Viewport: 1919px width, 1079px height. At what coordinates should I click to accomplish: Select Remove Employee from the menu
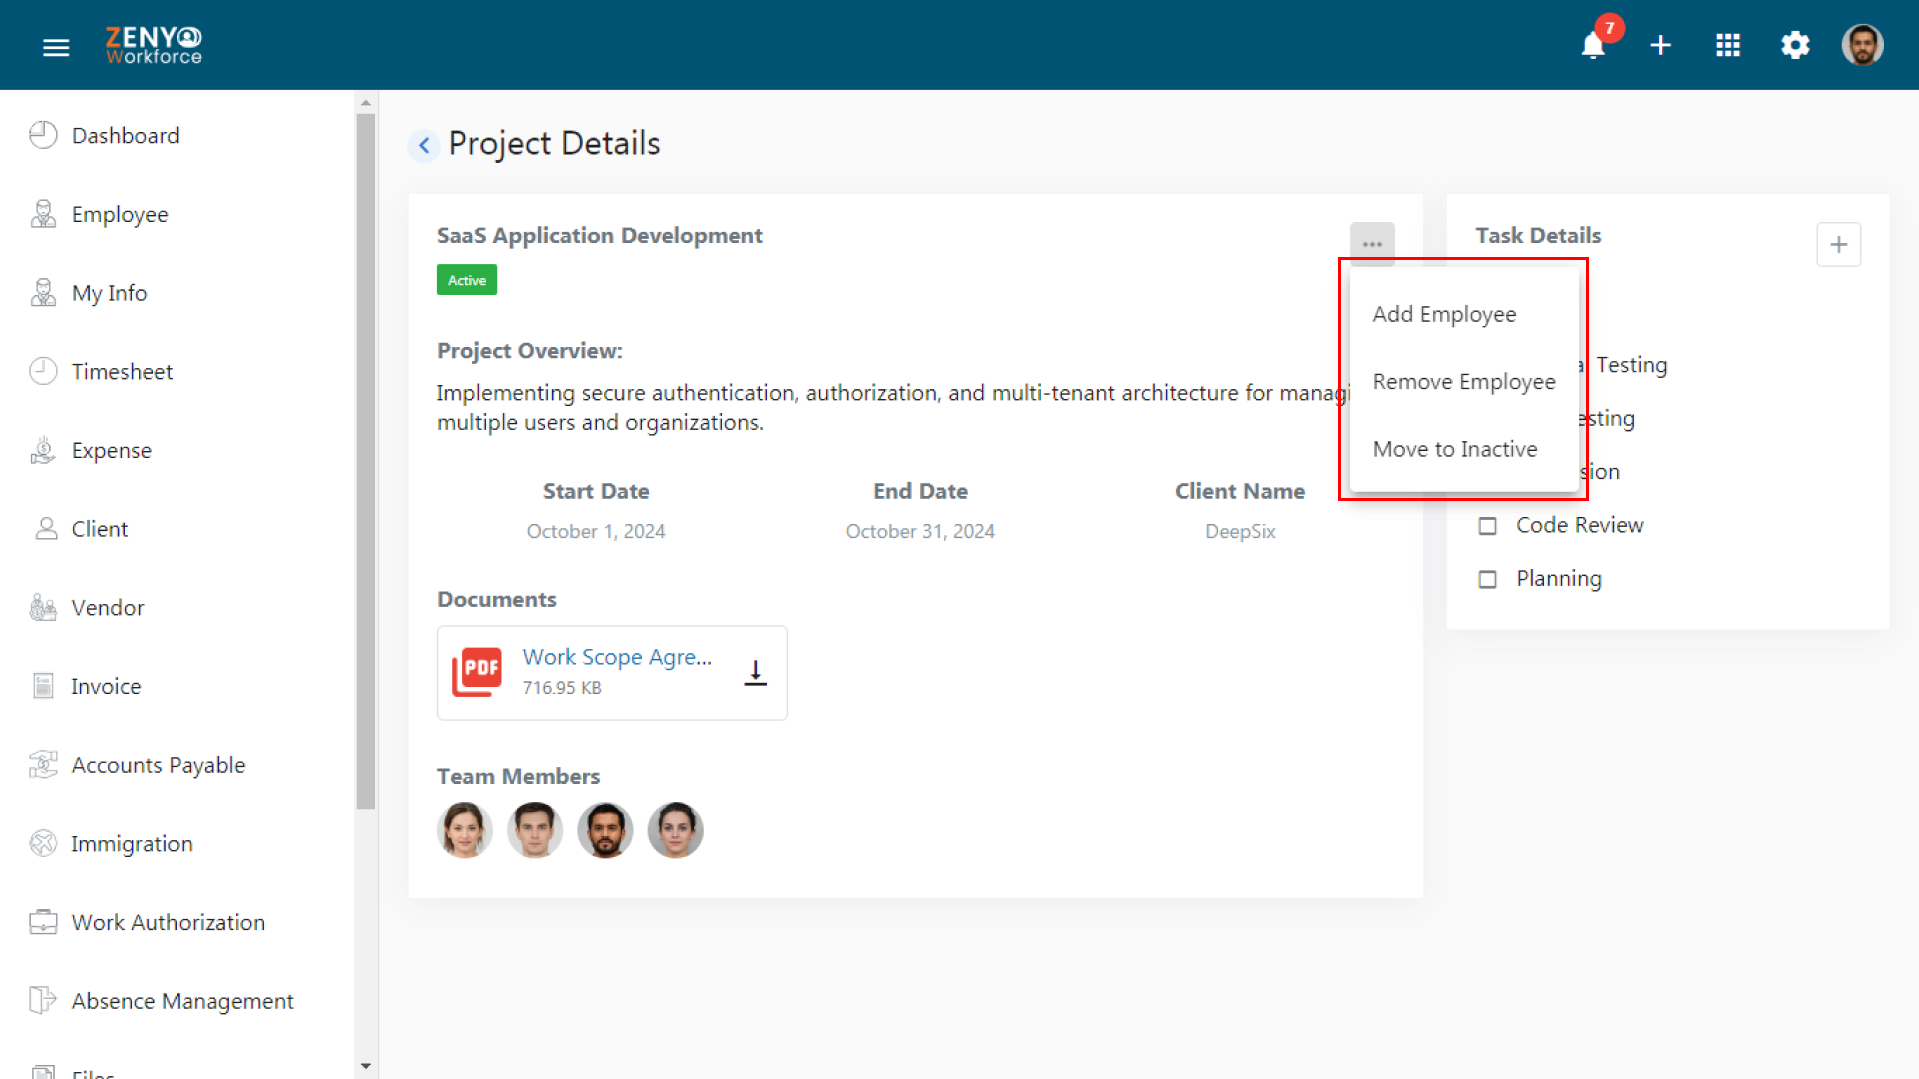pos(1464,382)
